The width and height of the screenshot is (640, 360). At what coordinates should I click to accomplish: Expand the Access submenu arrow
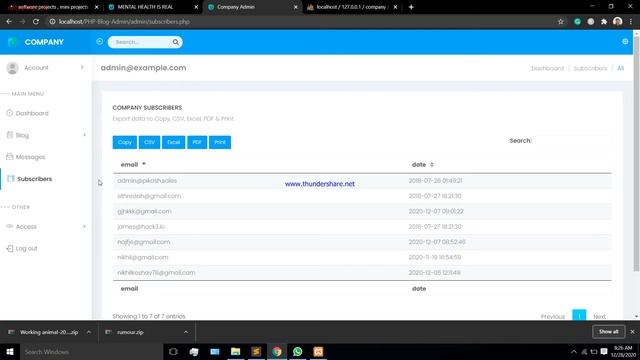pos(84,227)
